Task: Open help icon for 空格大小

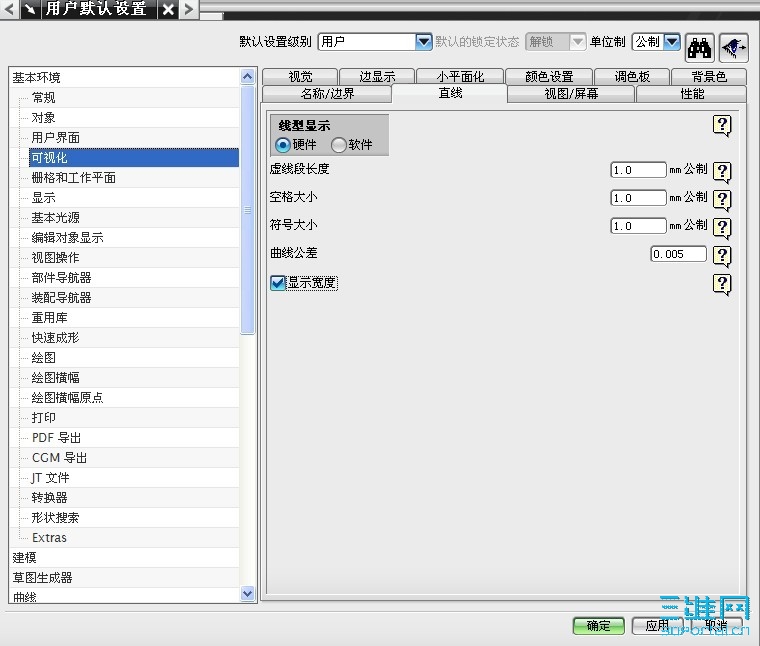Action: tap(722, 200)
